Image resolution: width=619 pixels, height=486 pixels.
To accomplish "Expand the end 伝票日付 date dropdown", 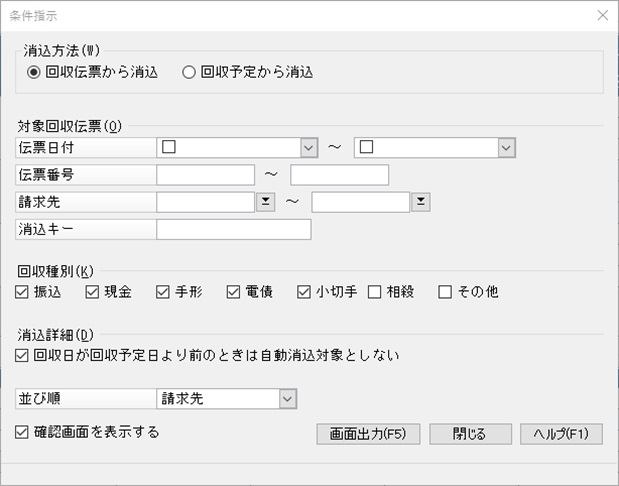I will click(506, 148).
